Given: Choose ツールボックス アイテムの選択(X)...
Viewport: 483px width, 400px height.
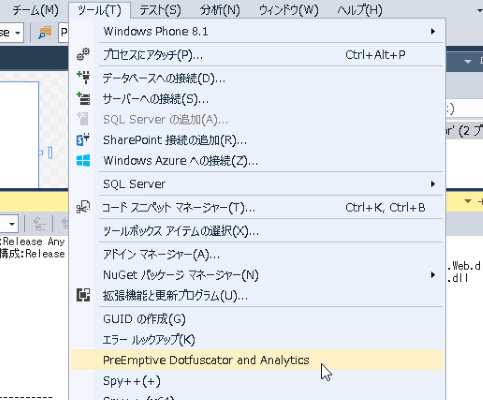Looking at the screenshot, I should pos(257,231).
